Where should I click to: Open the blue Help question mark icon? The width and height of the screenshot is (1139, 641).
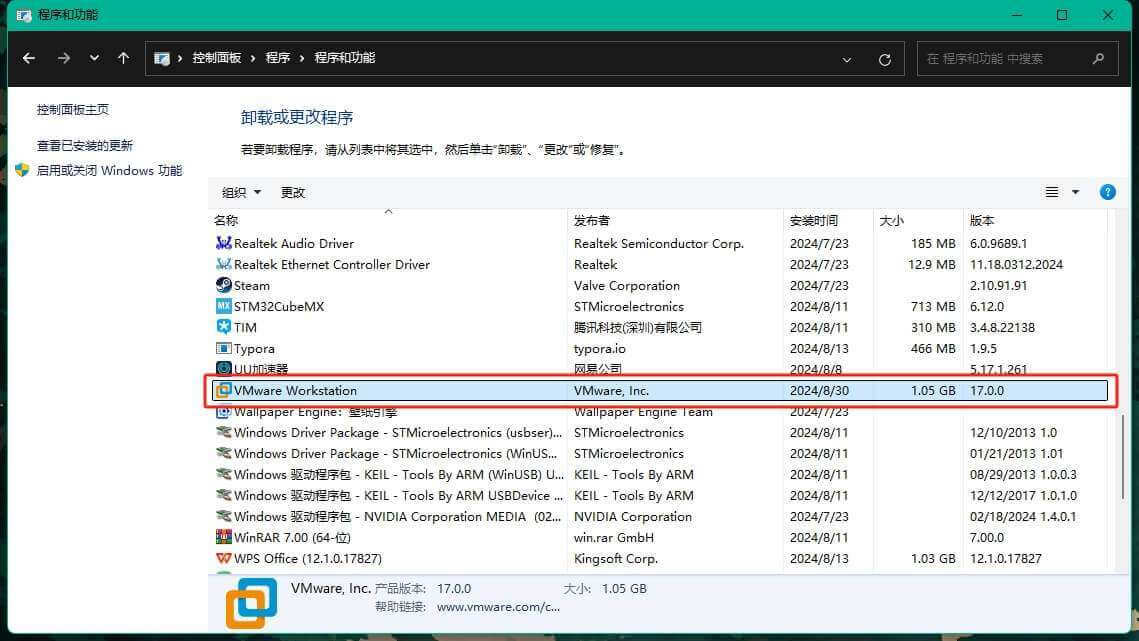(1107, 191)
